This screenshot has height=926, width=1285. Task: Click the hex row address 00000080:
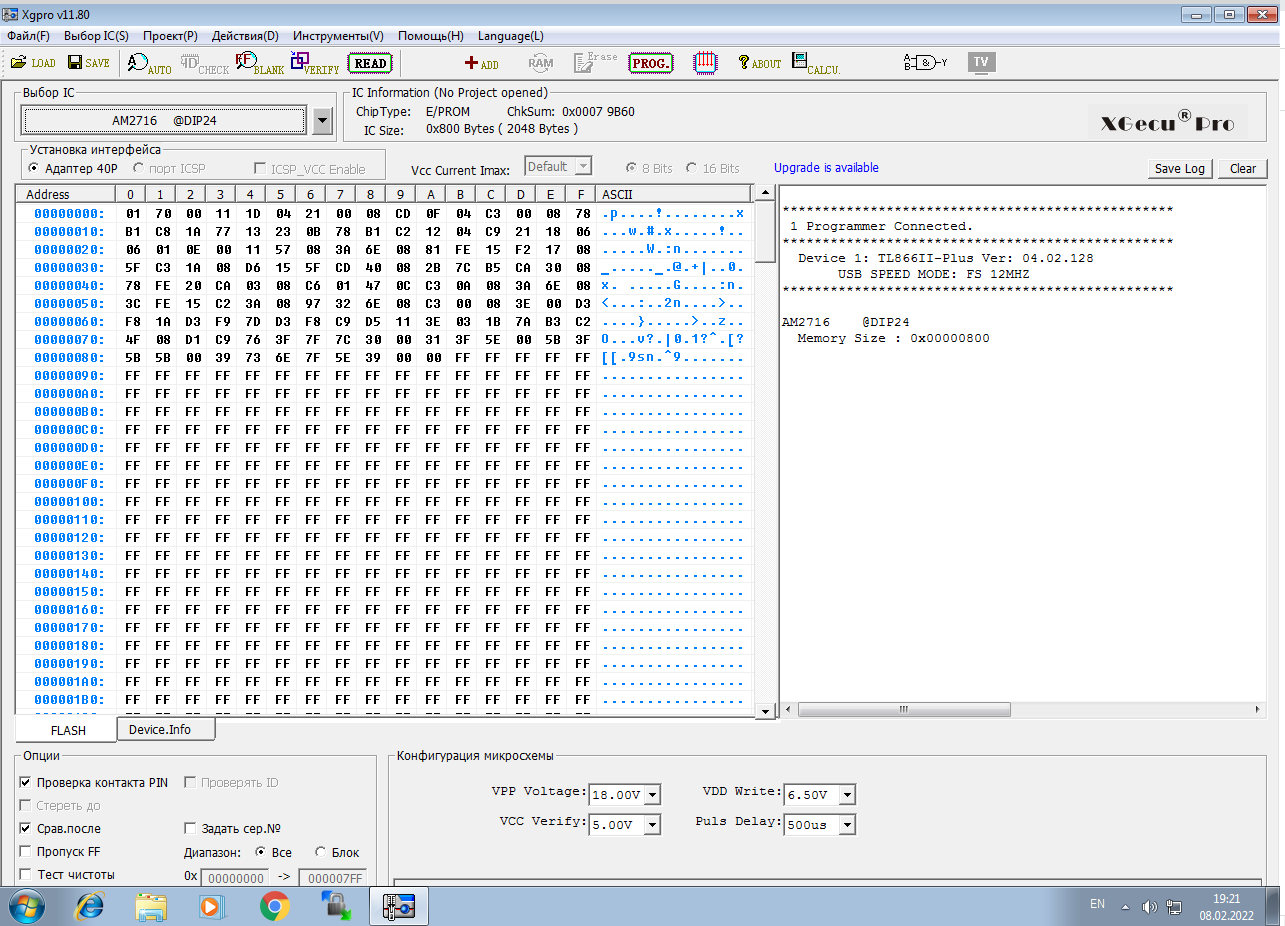click(70, 358)
